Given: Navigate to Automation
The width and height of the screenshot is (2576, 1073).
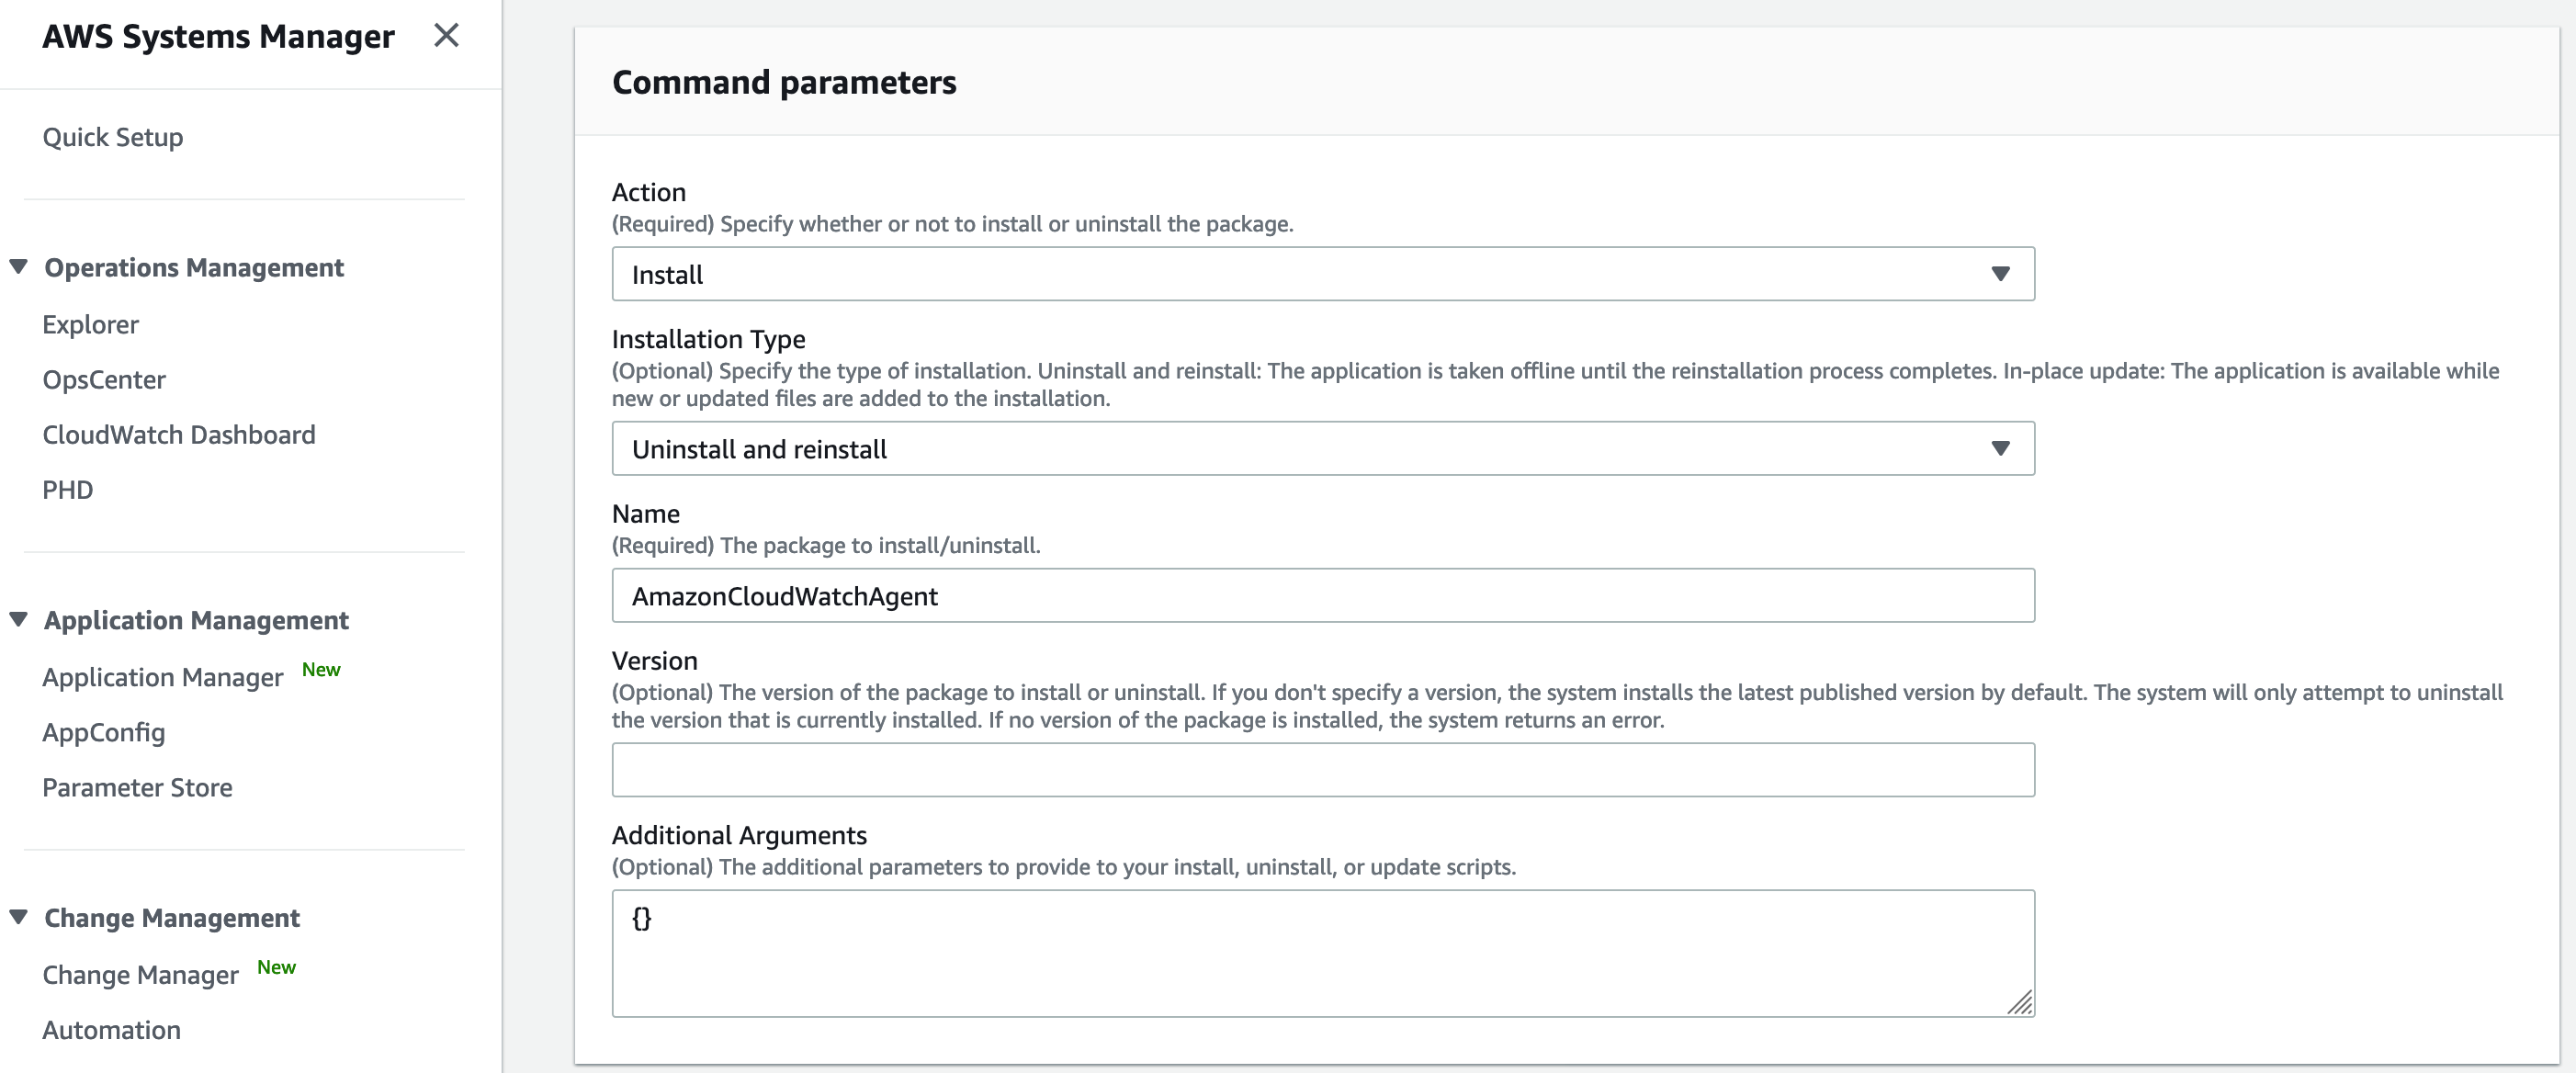Looking at the screenshot, I should tap(112, 1030).
